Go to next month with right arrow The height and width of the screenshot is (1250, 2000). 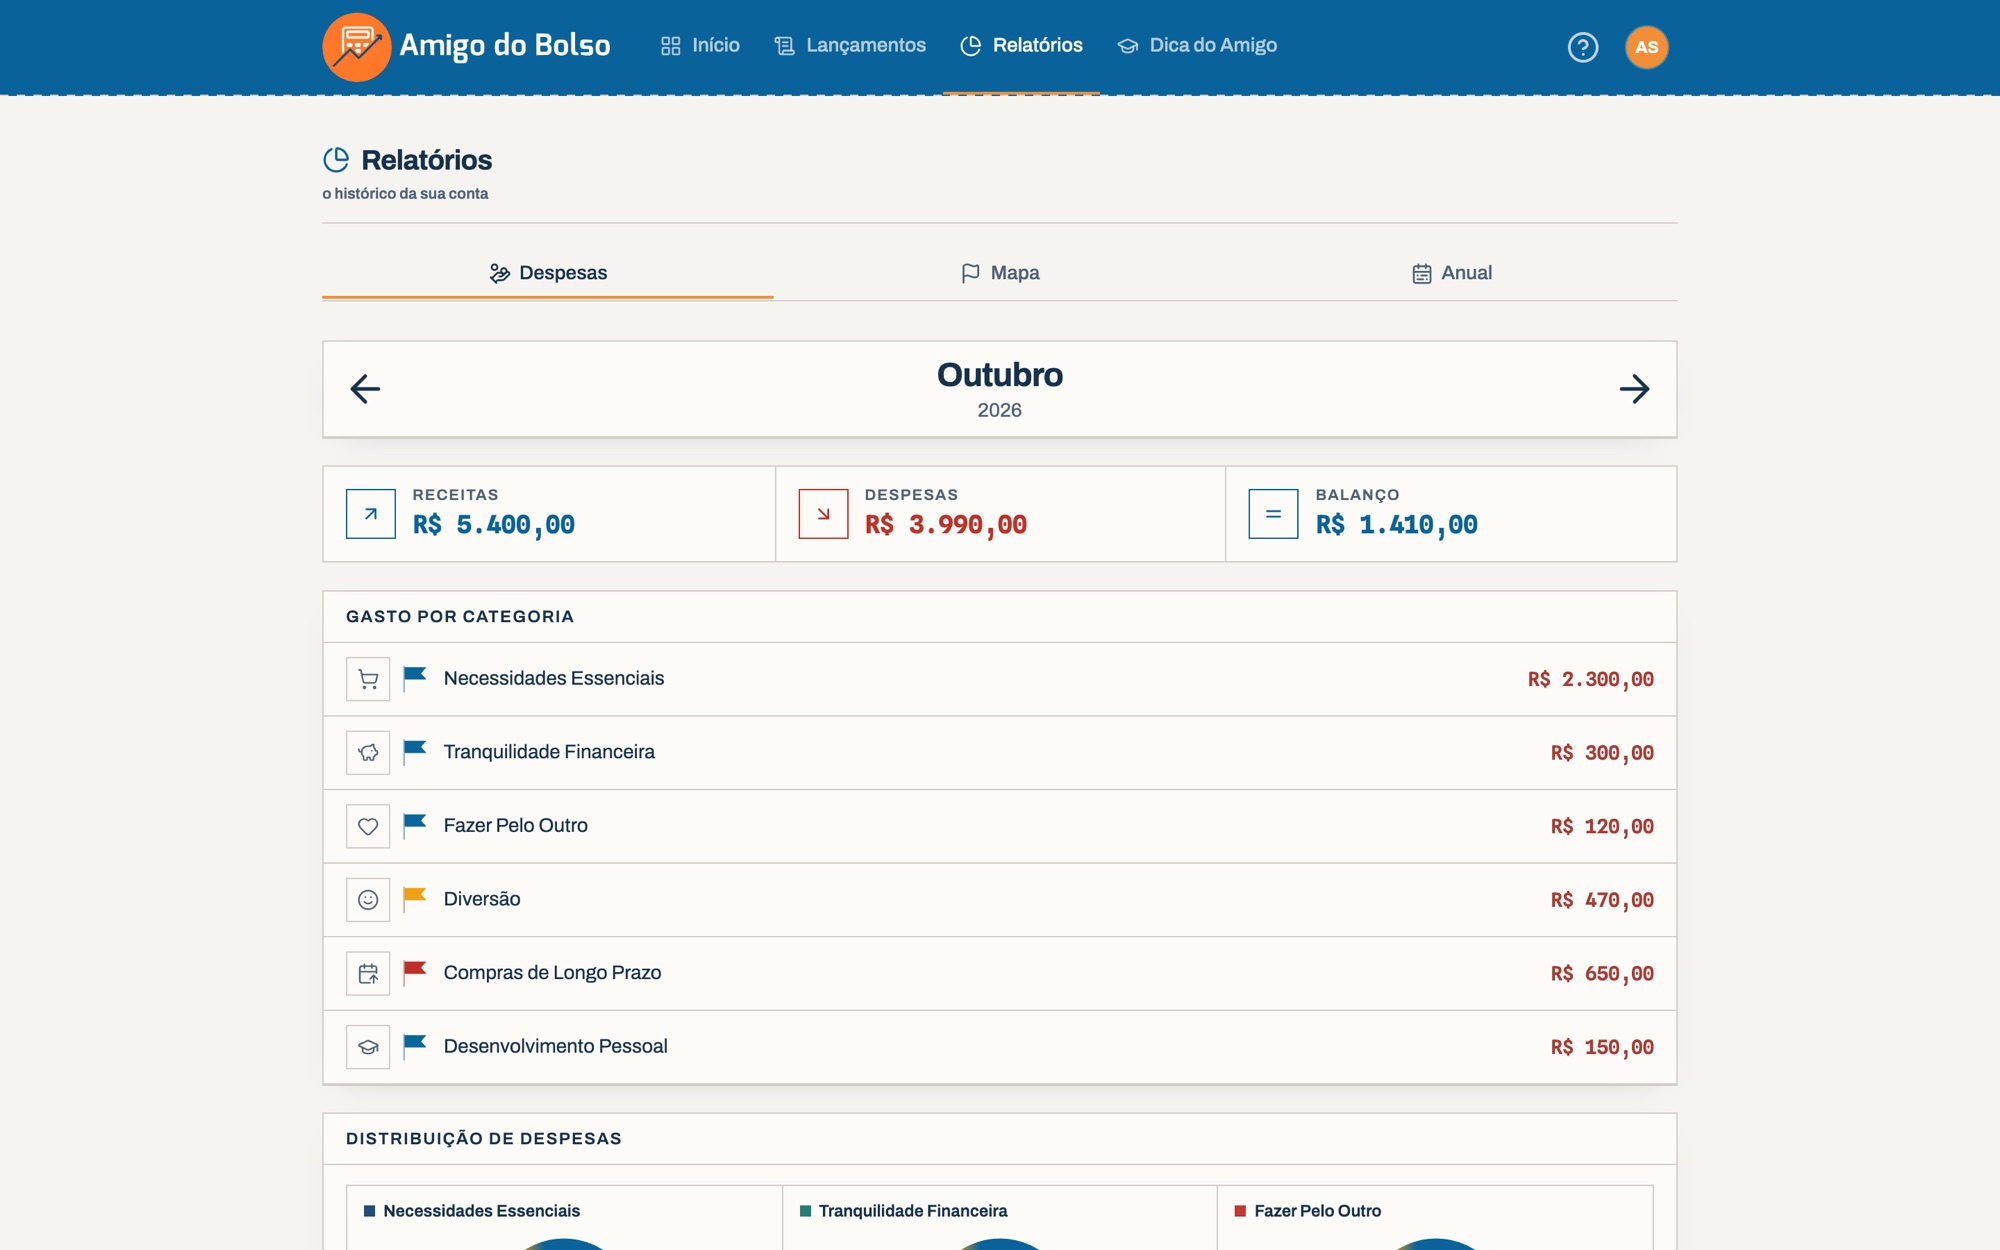pos(1634,389)
